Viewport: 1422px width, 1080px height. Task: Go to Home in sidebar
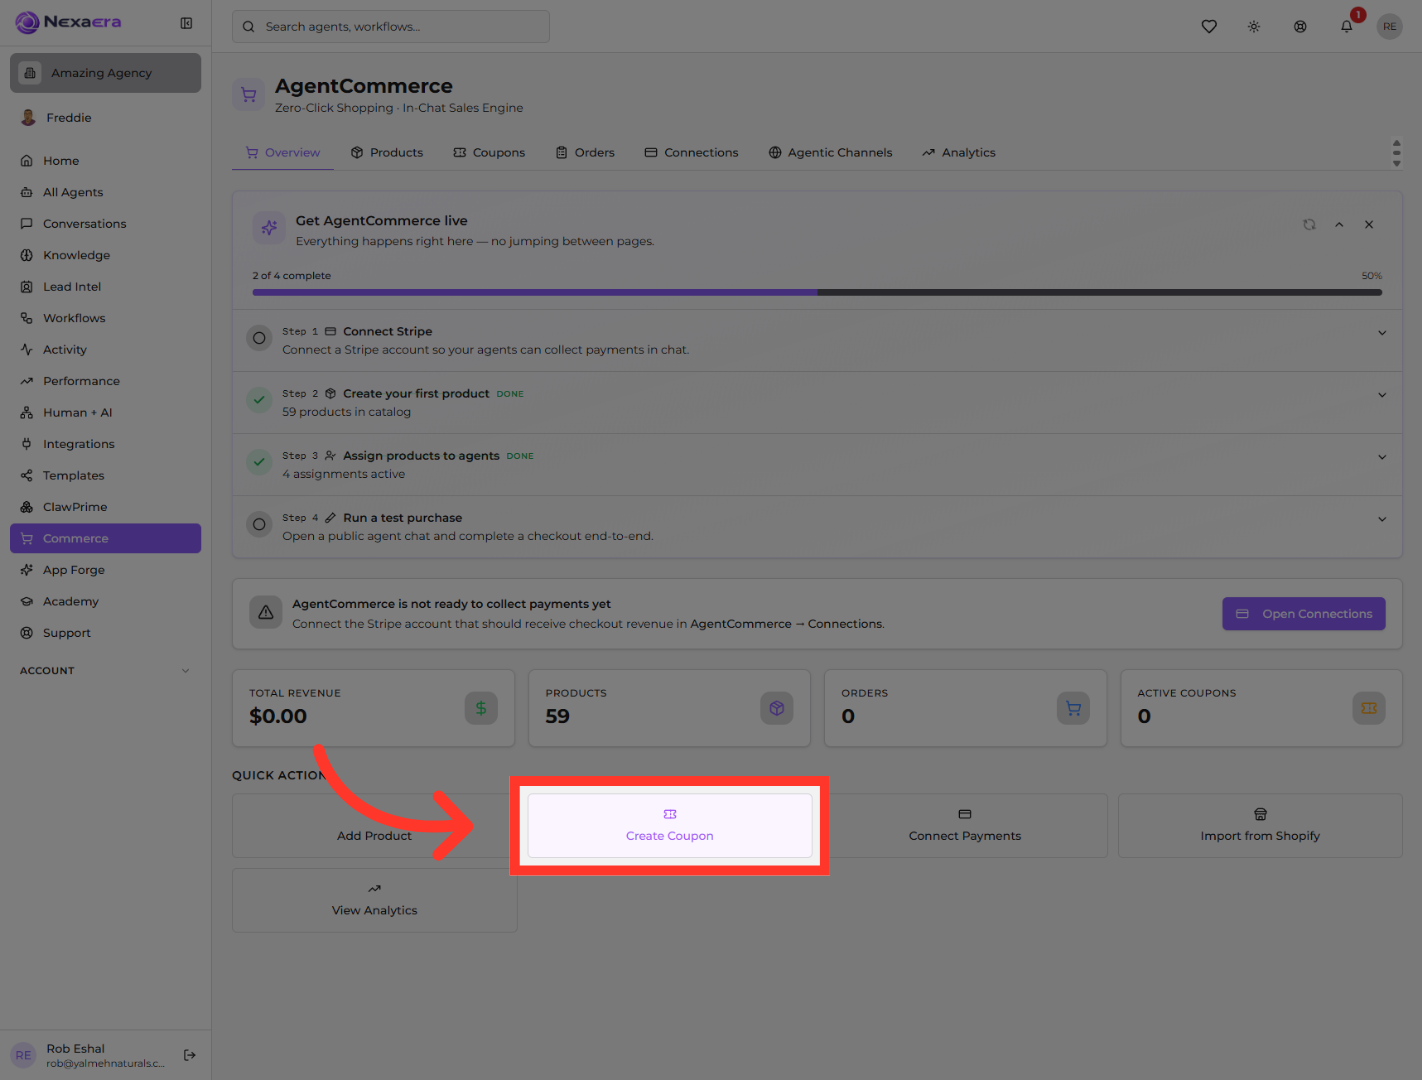105,161
